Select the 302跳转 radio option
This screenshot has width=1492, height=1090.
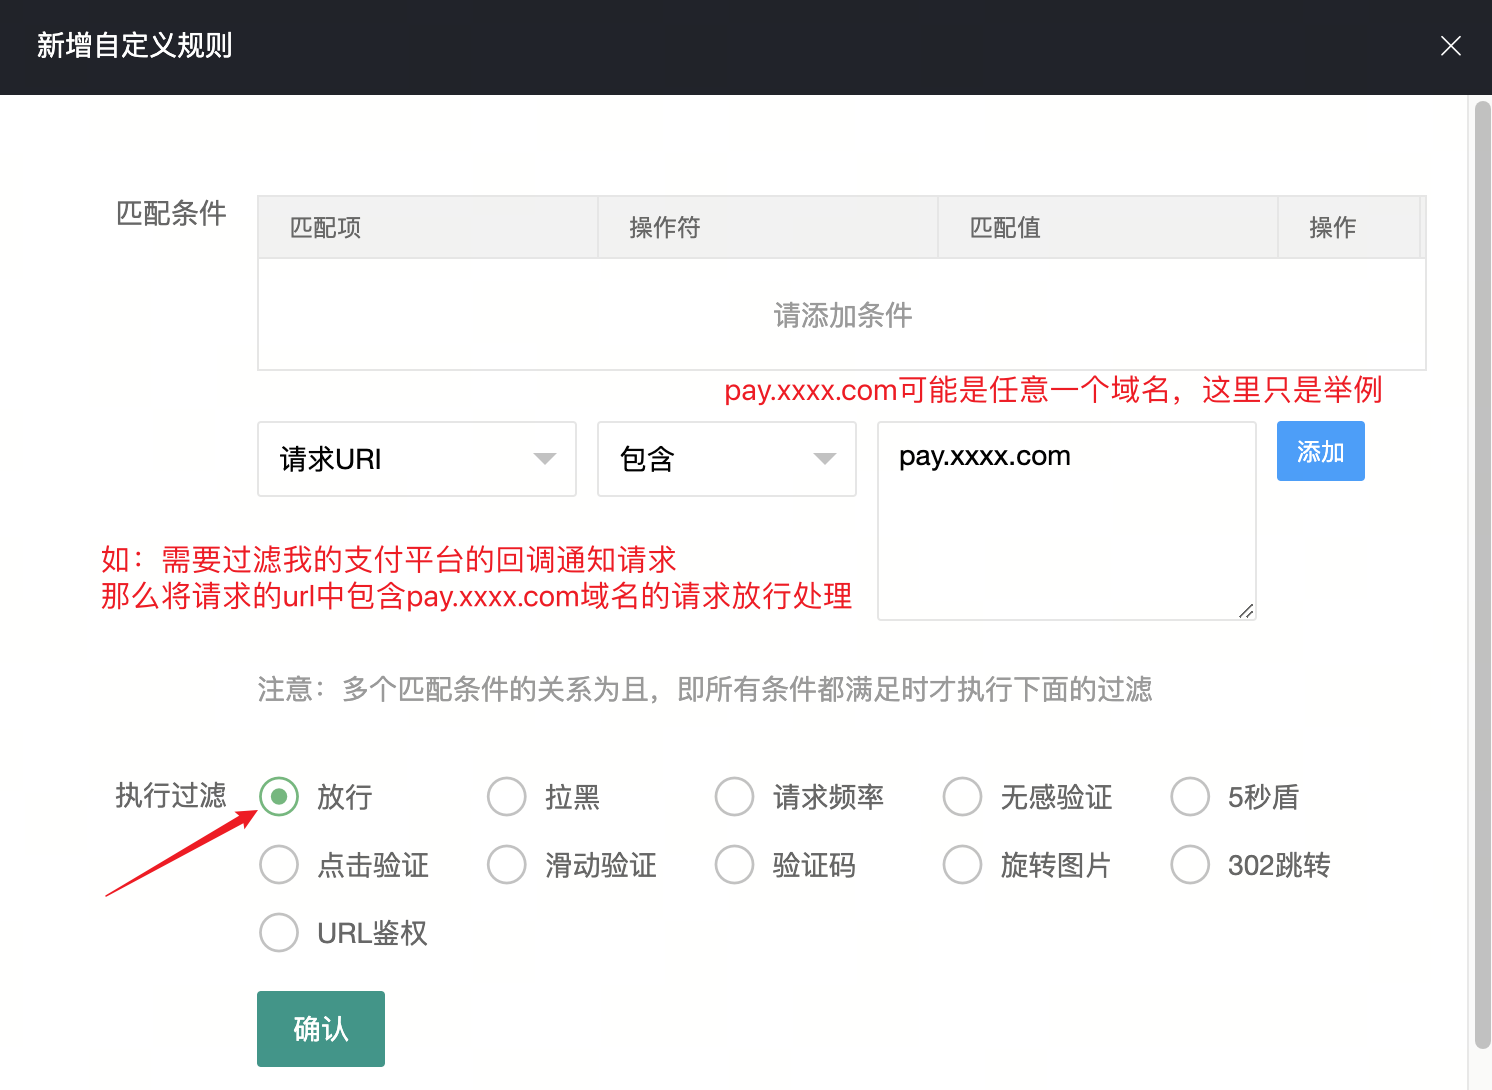pos(1190,865)
